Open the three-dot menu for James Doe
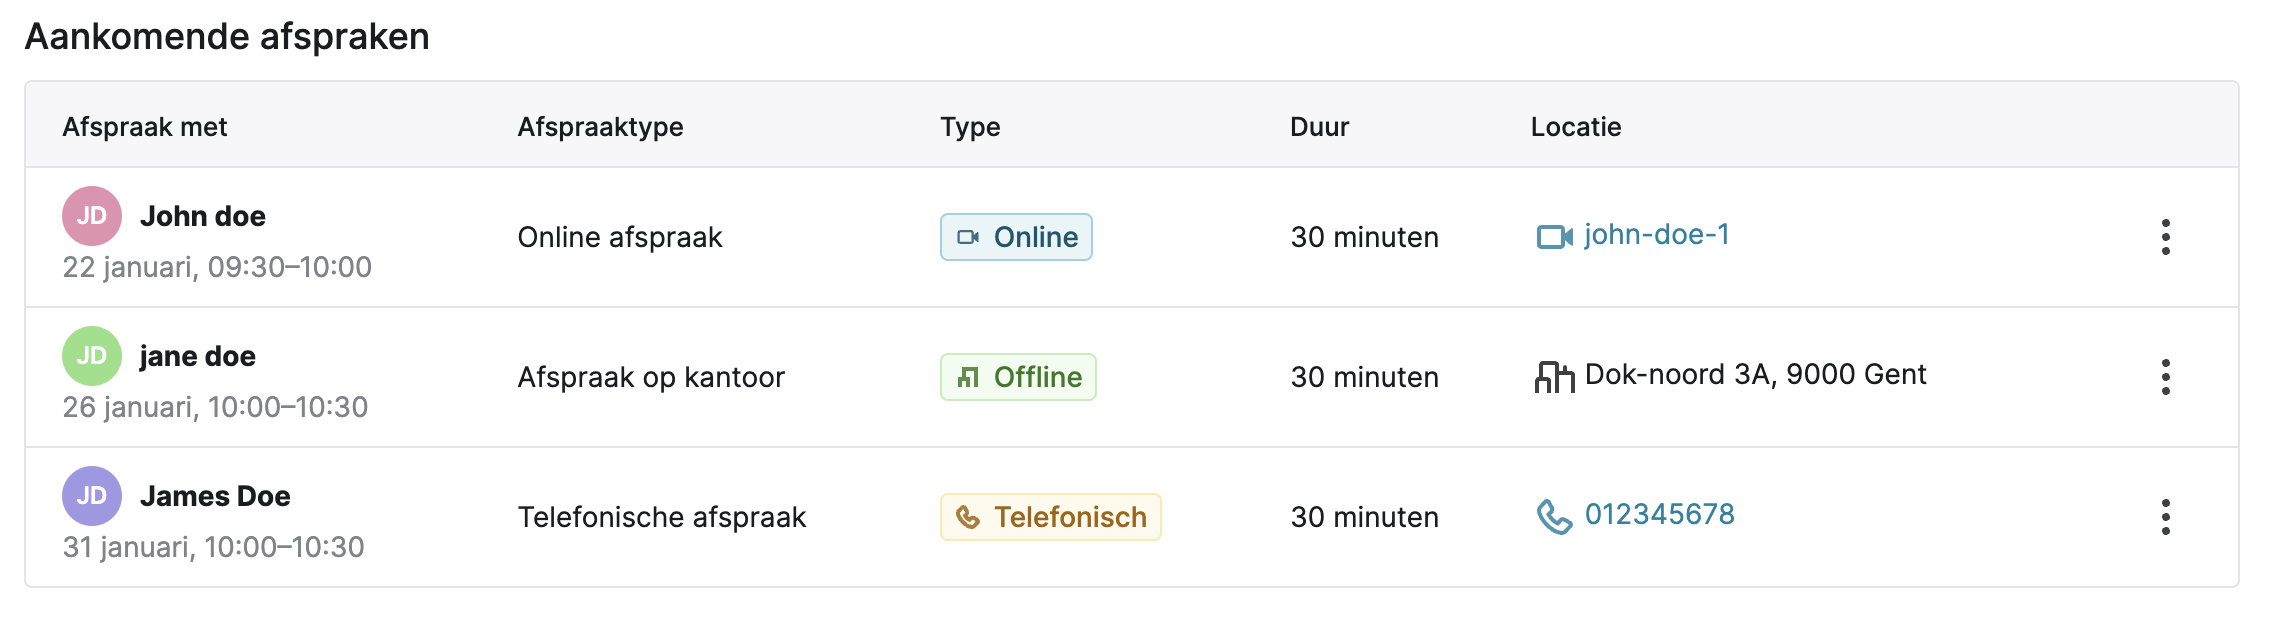The height and width of the screenshot is (630, 2270). (2165, 517)
